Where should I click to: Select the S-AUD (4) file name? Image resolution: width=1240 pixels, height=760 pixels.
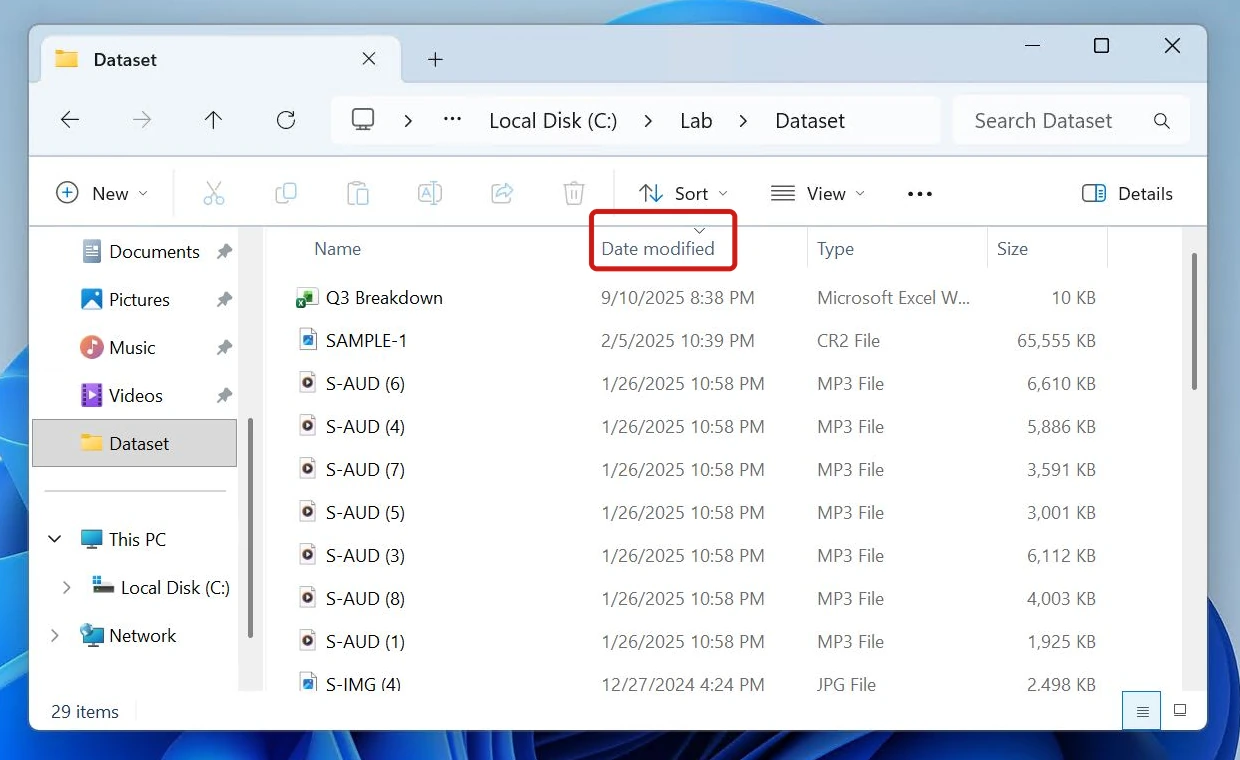[x=365, y=427]
